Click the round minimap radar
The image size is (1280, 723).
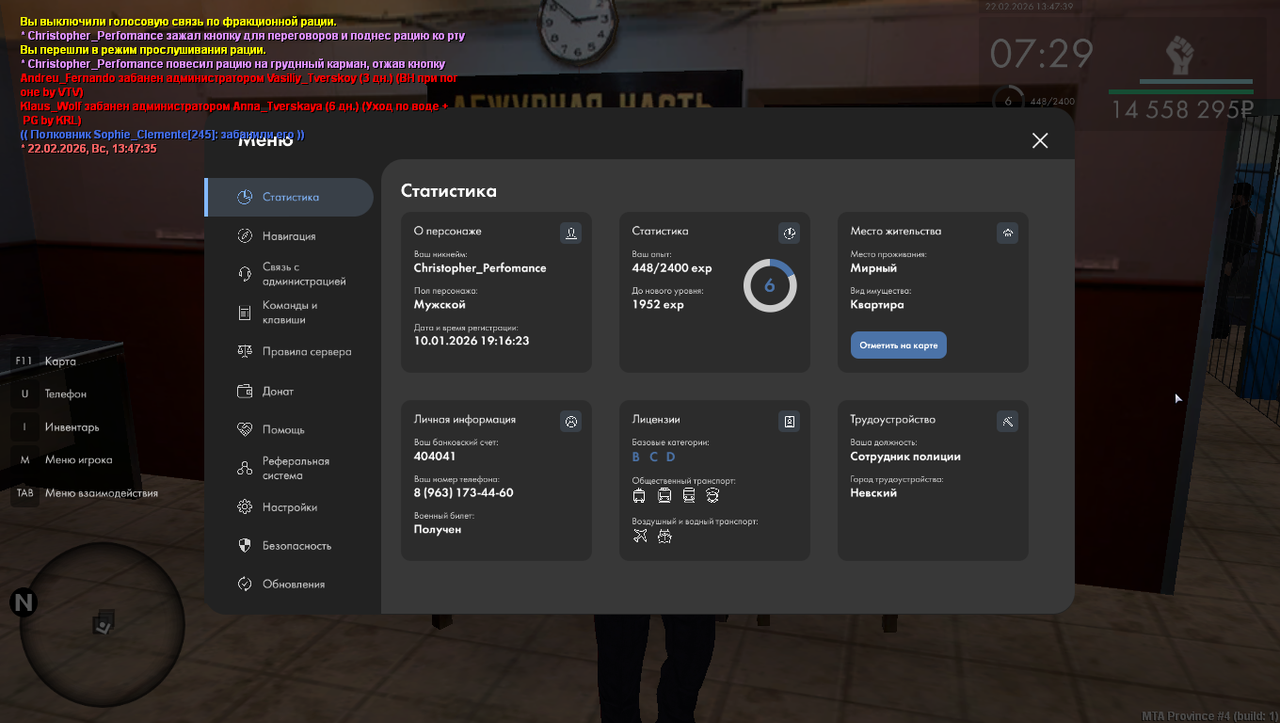point(102,623)
